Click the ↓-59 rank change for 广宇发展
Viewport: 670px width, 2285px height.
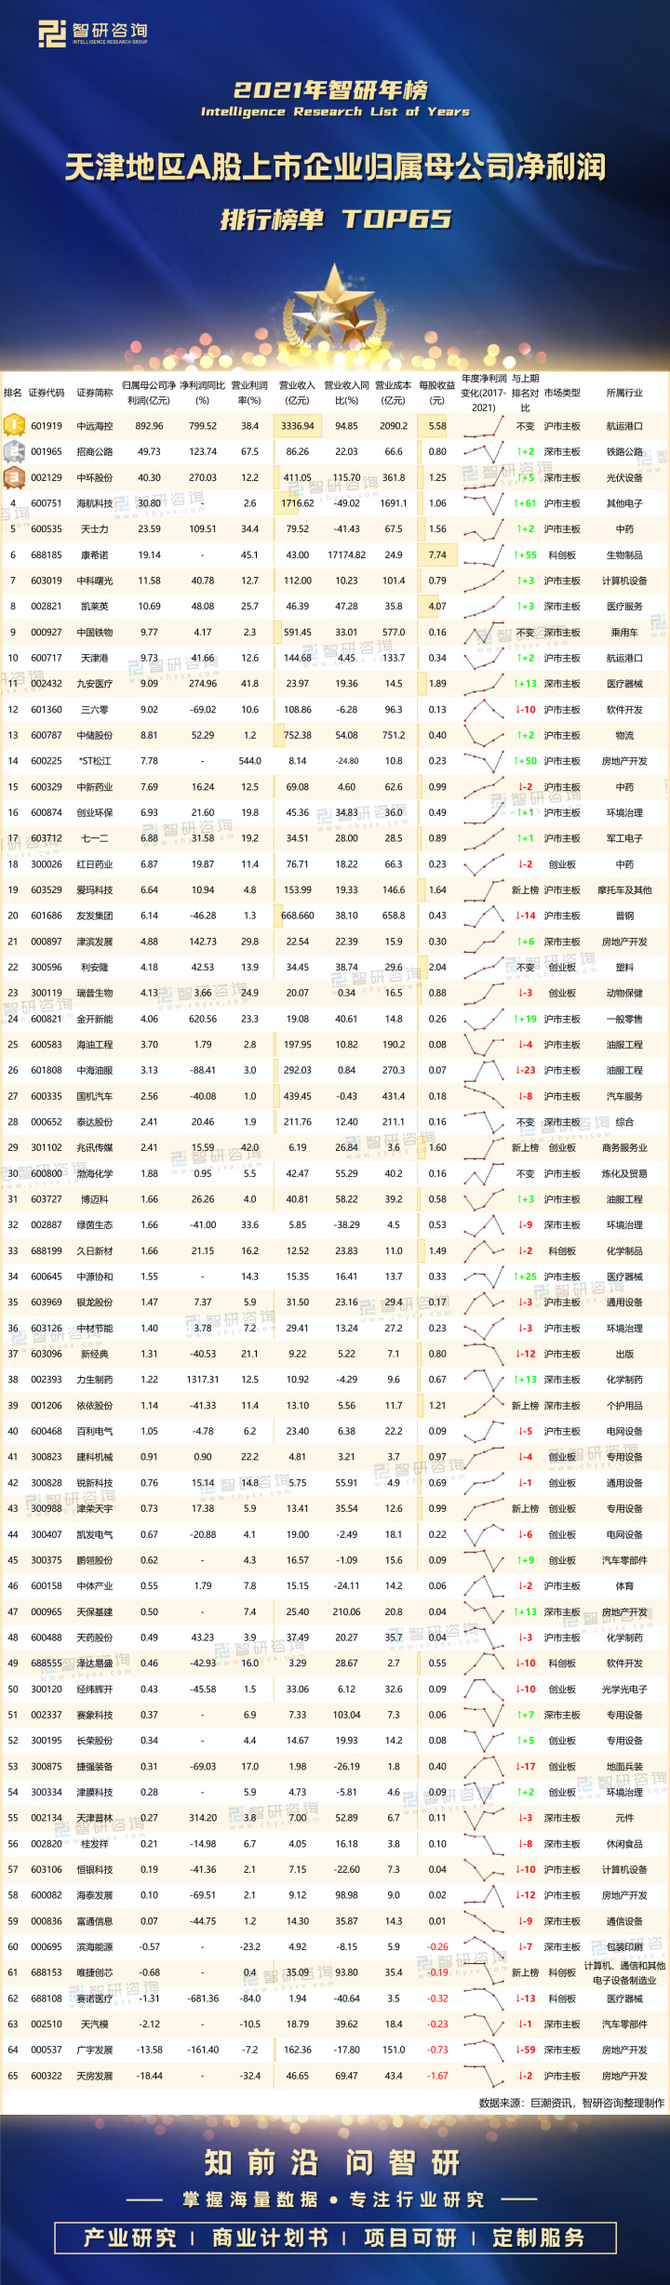[525, 2050]
